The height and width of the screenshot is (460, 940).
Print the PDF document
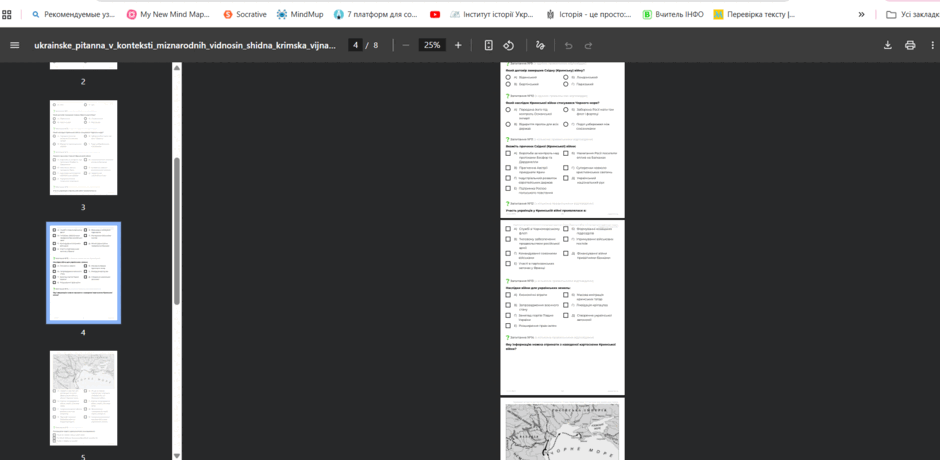(910, 45)
